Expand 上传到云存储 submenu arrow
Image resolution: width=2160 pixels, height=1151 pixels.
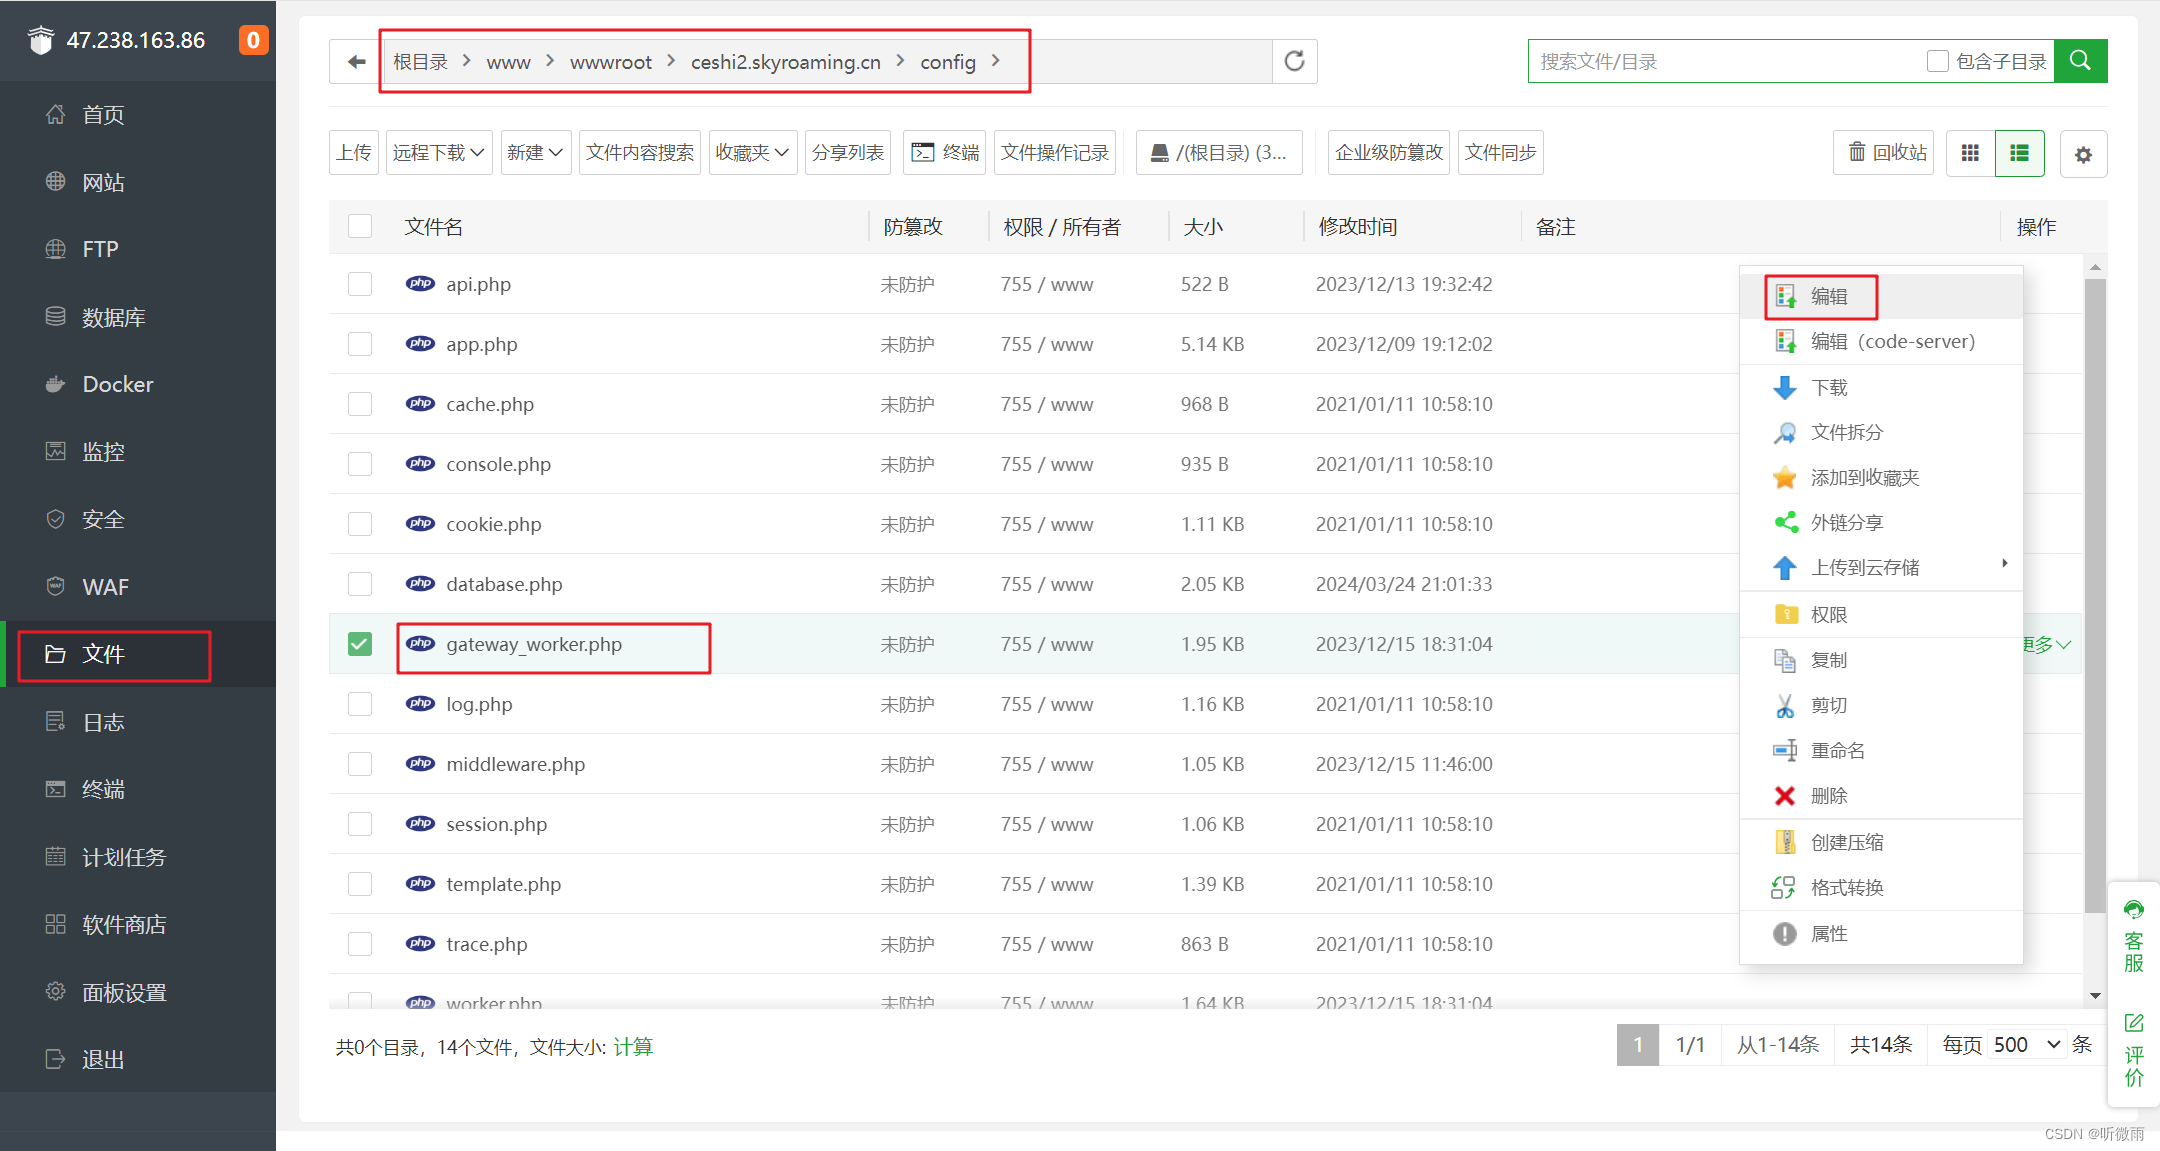pyautogui.click(x=2005, y=564)
